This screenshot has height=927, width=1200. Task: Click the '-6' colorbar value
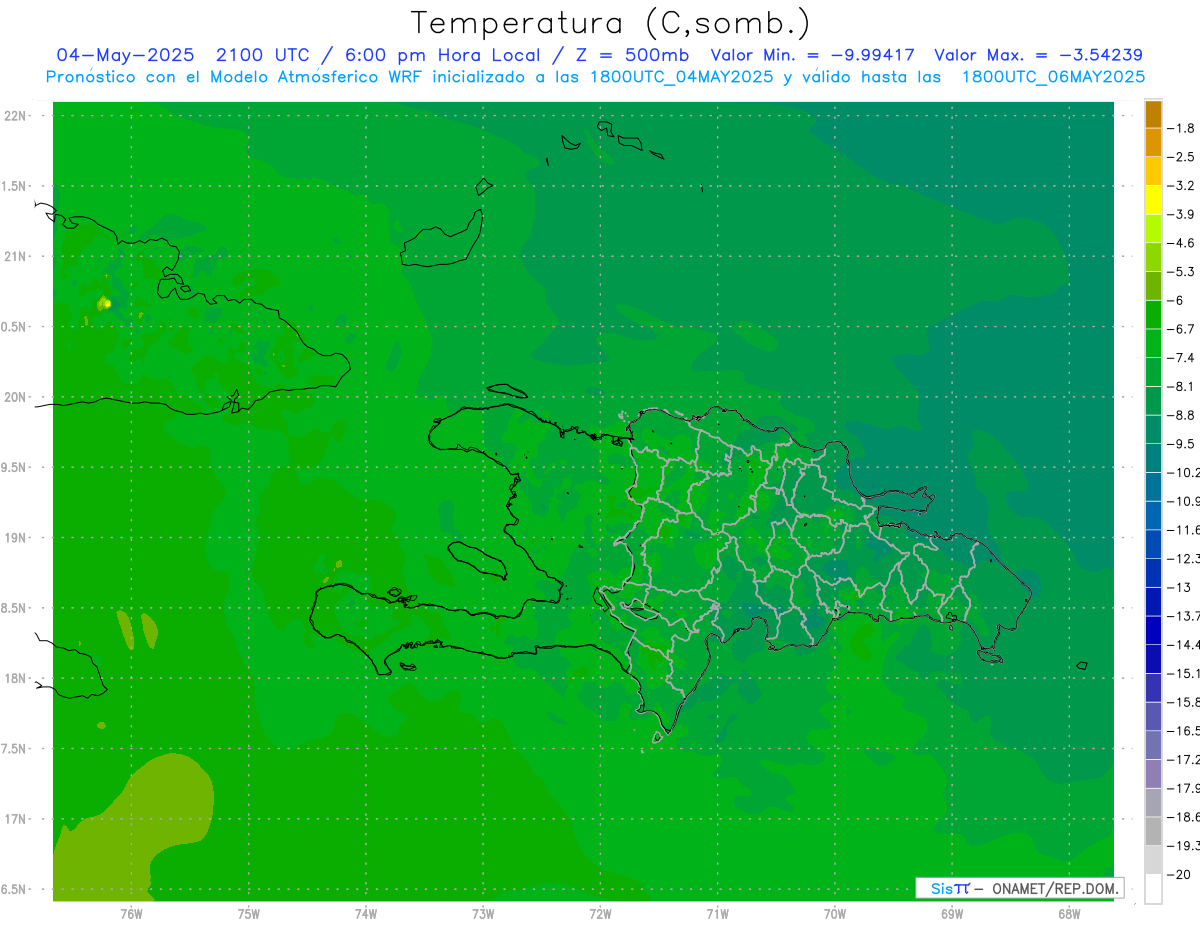pos(1177,300)
